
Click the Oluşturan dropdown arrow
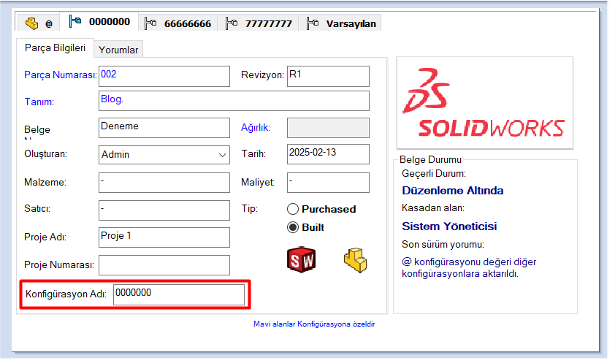(x=222, y=155)
